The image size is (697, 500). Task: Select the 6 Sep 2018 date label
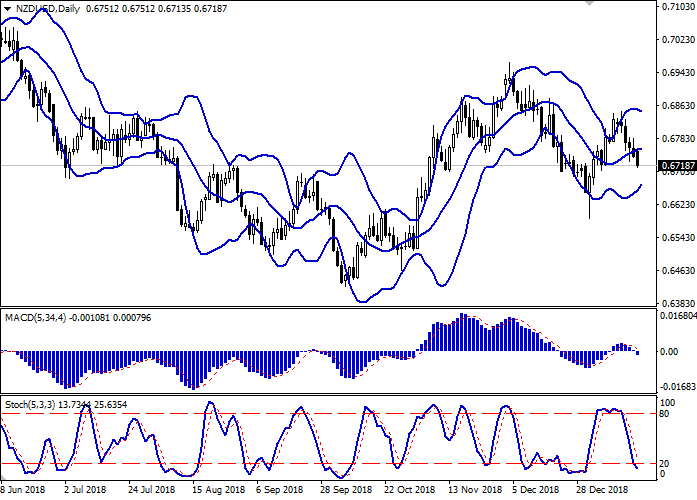[x=279, y=491]
